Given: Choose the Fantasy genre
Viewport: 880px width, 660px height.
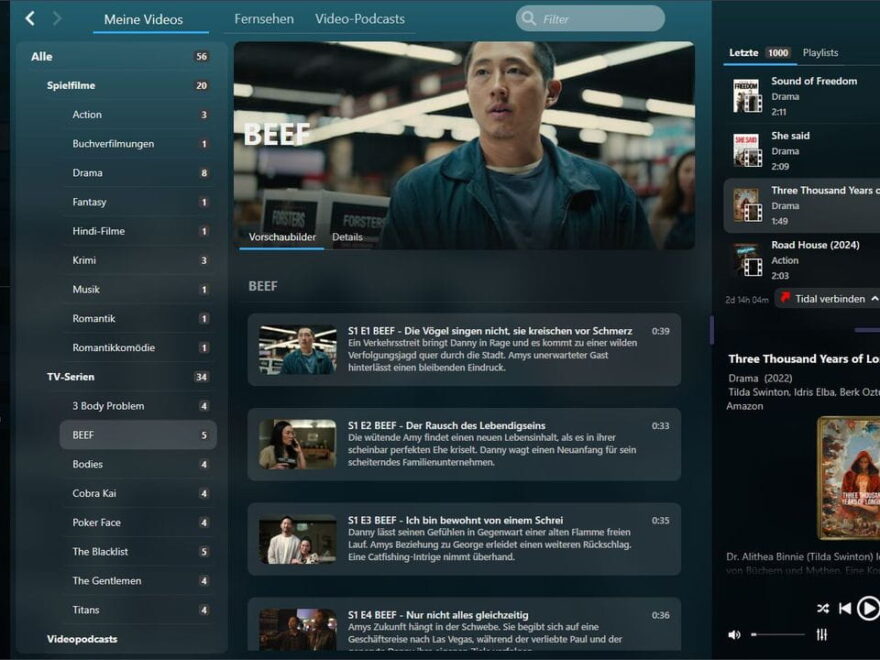Looking at the screenshot, I should 138,202.
